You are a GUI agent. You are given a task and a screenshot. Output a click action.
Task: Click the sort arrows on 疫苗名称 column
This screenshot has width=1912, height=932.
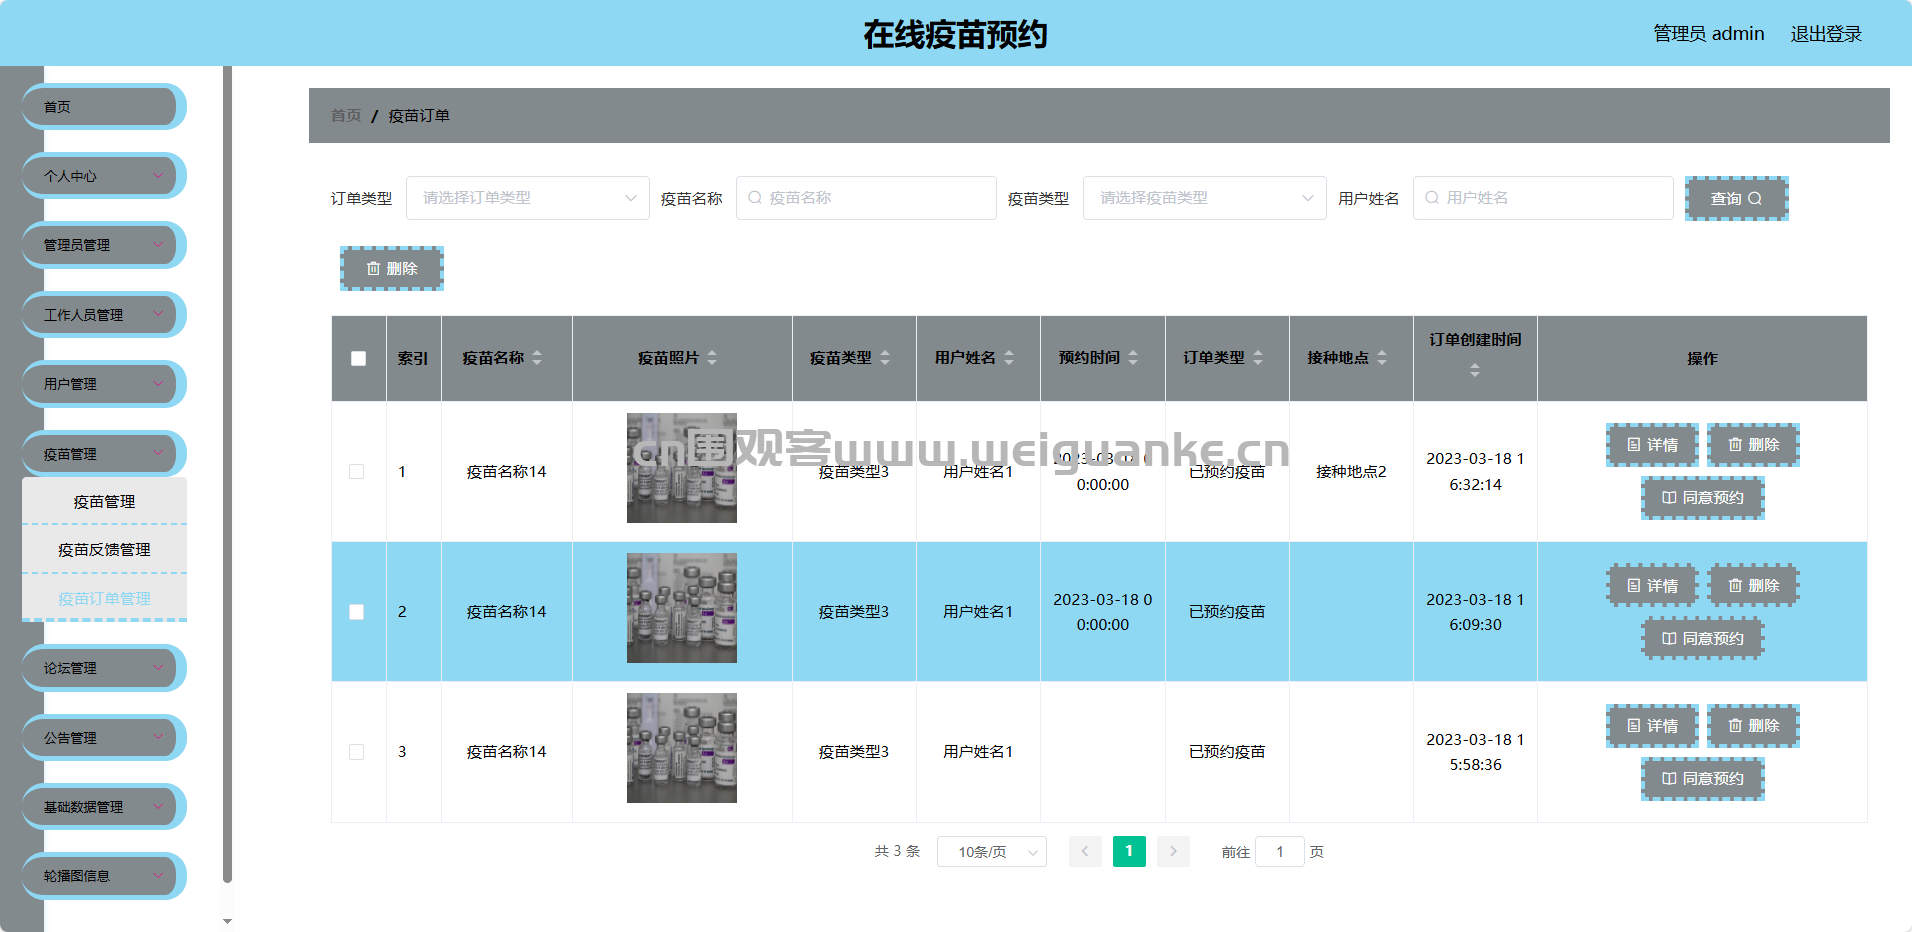[537, 358]
